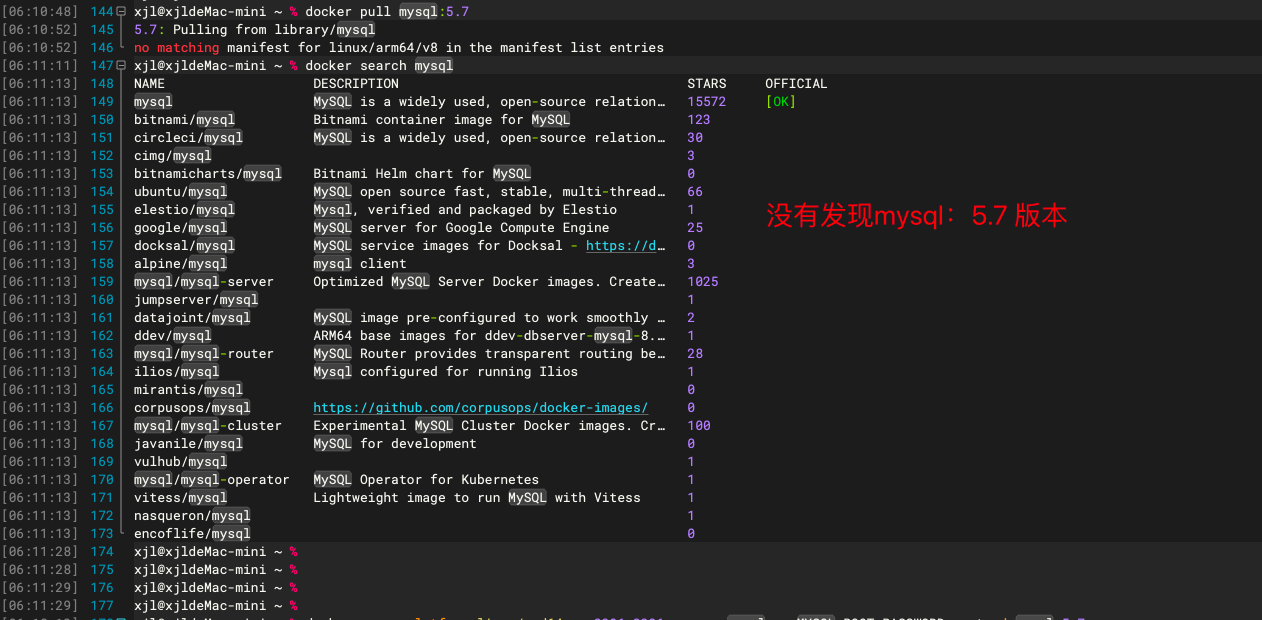Click 'Mysql configured for running Ilios' description
Image resolution: width=1262 pixels, height=620 pixels.
(x=446, y=372)
